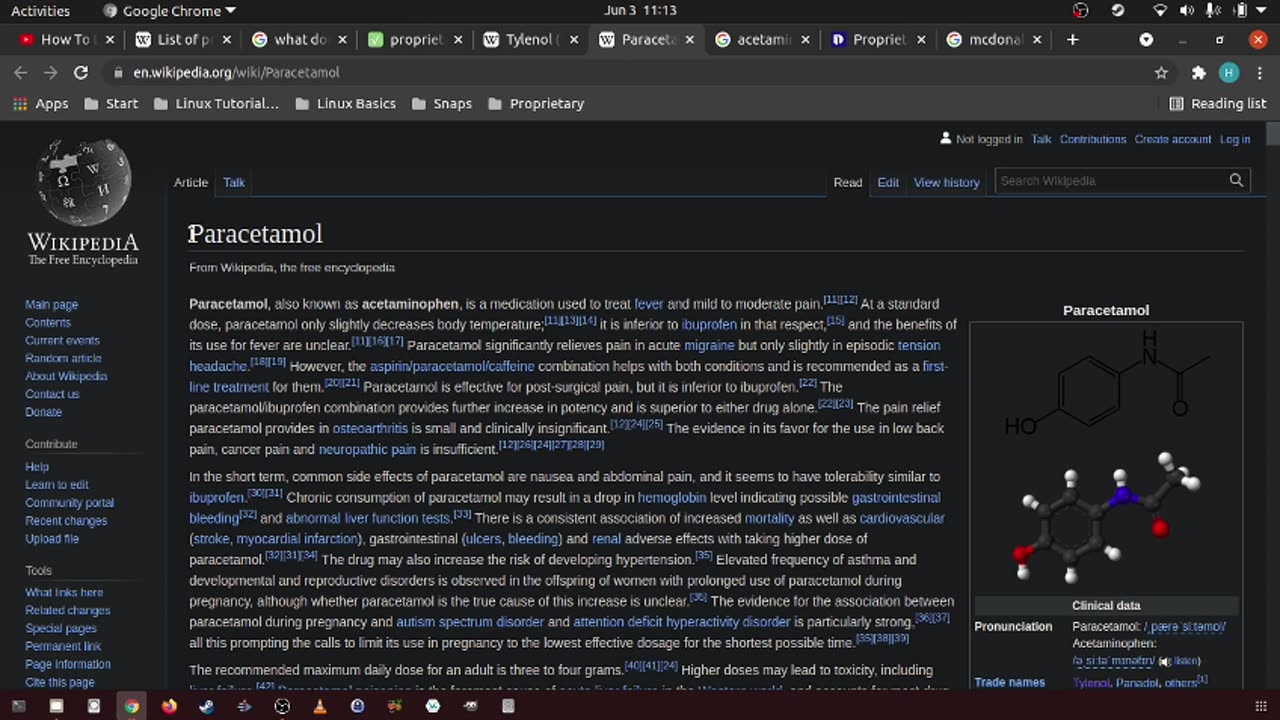Open the Contributions link
1280x720 pixels.
point(1093,139)
